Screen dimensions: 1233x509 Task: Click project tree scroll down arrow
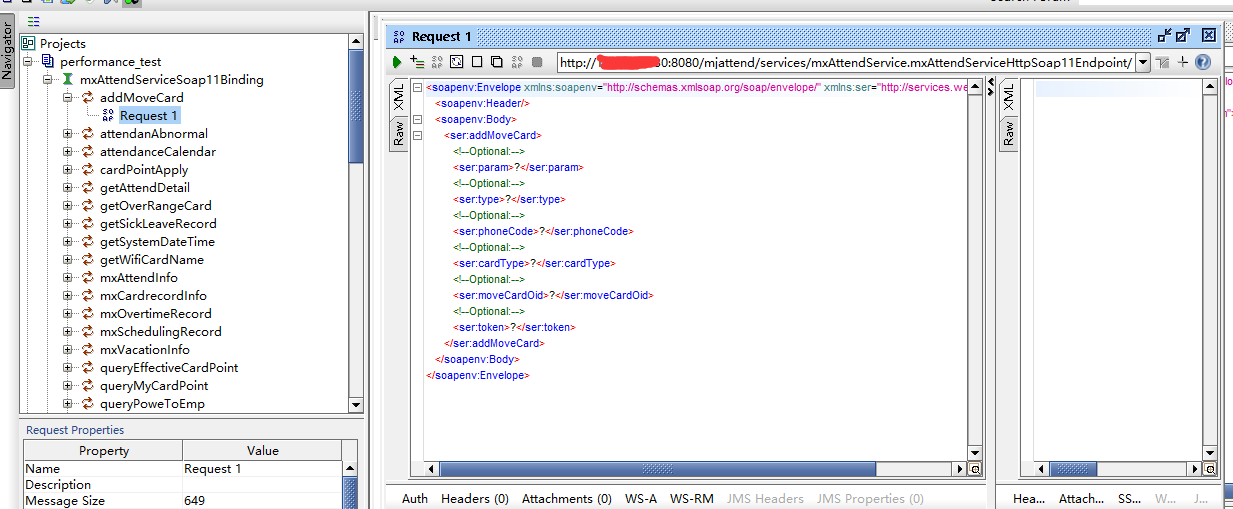[x=356, y=404]
